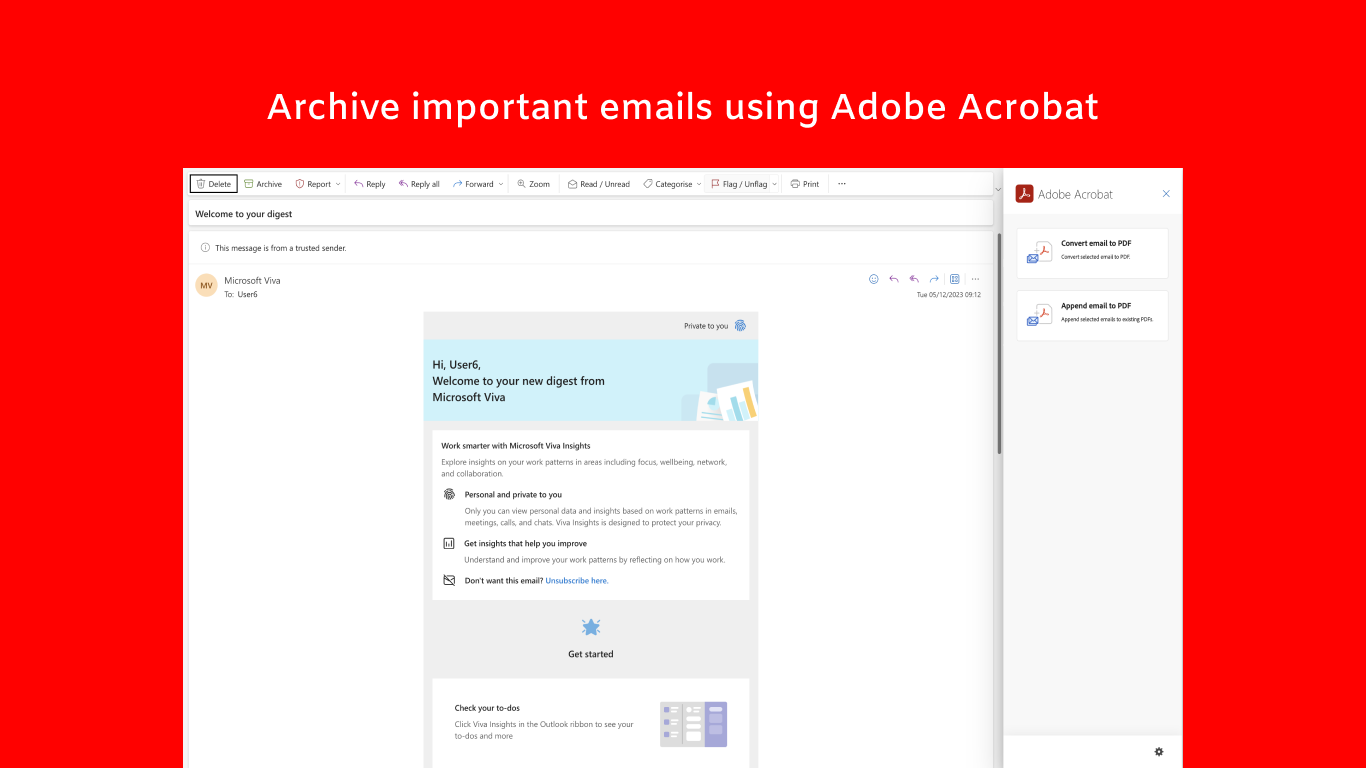1366x768 pixels.
Task: Click the "Adobe Acrobat" panel title
Action: (1075, 194)
